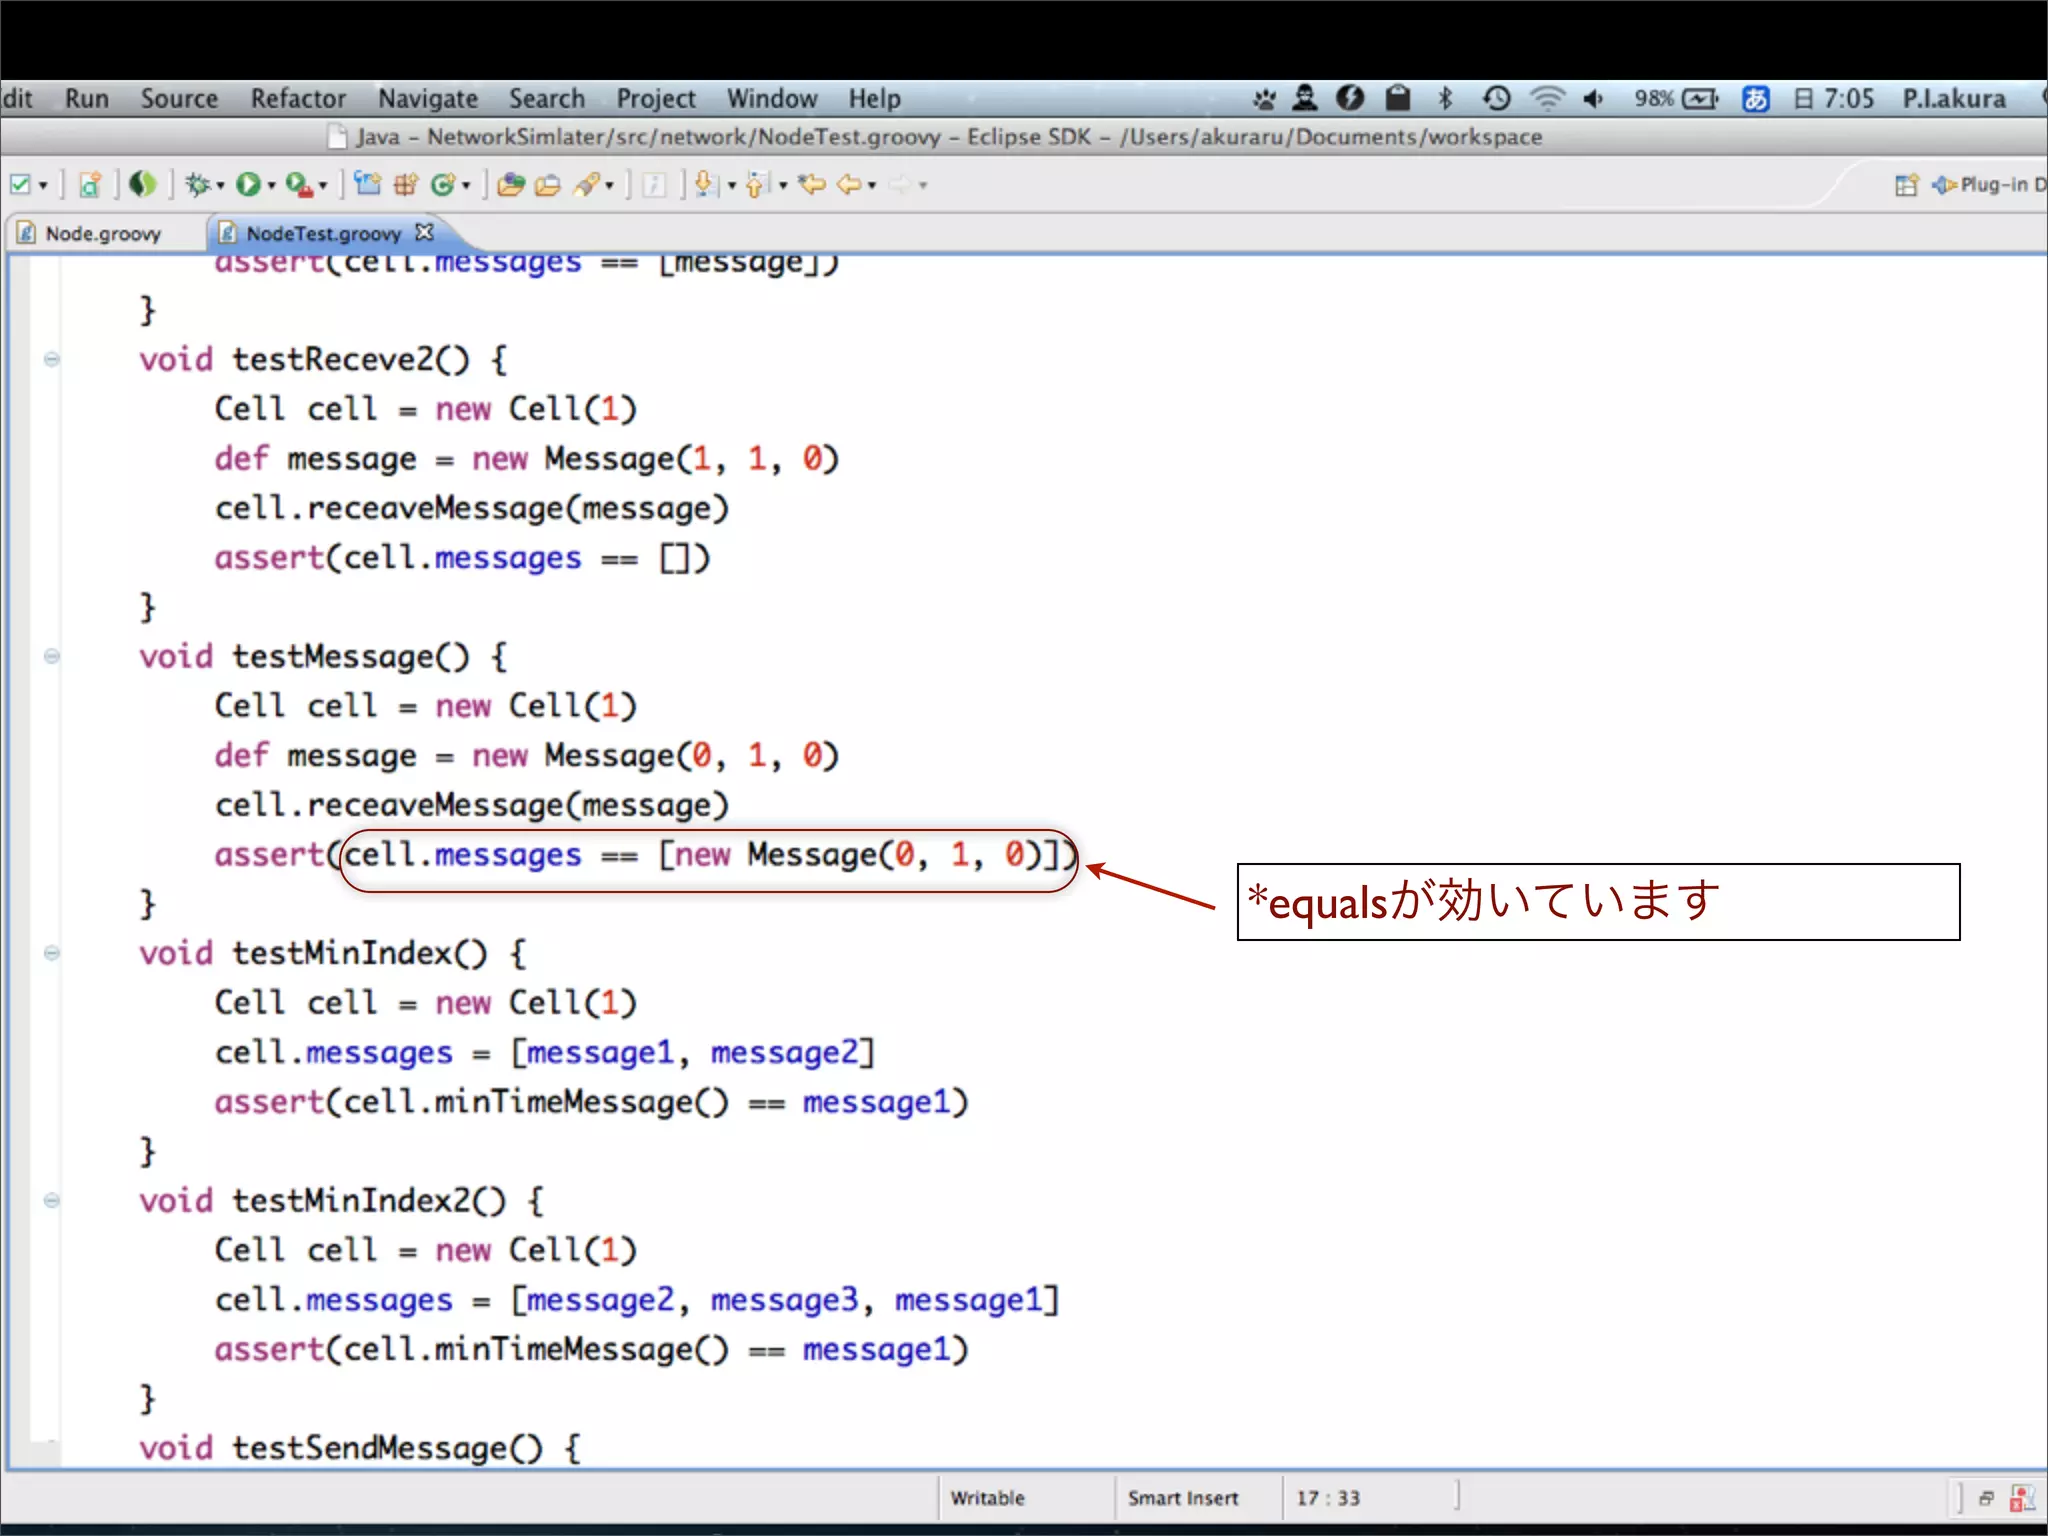Click Last Edit Location arrow icon
The width and height of the screenshot is (2048, 1536).
(x=811, y=185)
